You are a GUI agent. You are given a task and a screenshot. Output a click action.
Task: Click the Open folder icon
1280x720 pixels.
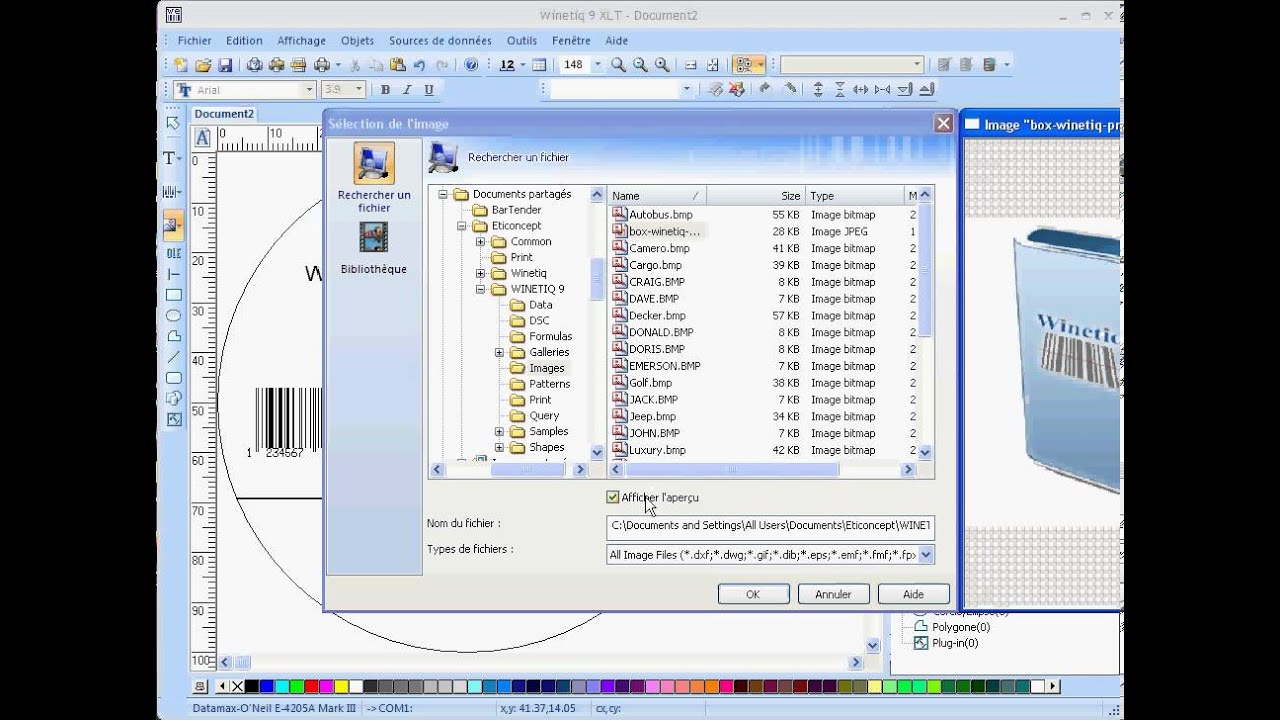(x=203, y=65)
